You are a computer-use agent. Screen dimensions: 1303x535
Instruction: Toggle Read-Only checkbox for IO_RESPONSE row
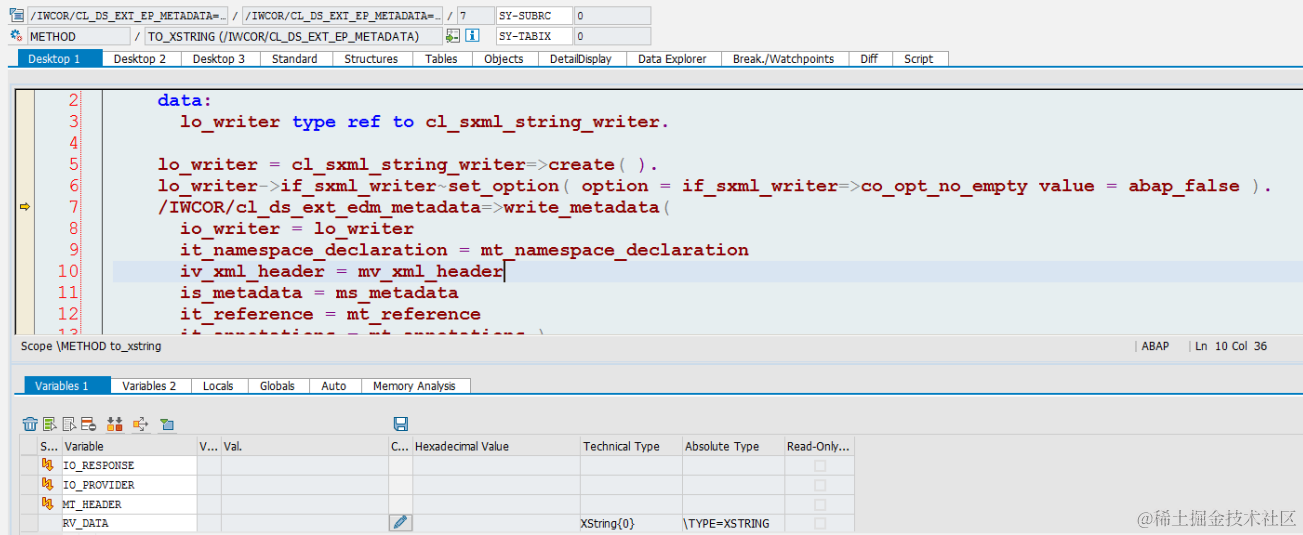coord(820,466)
